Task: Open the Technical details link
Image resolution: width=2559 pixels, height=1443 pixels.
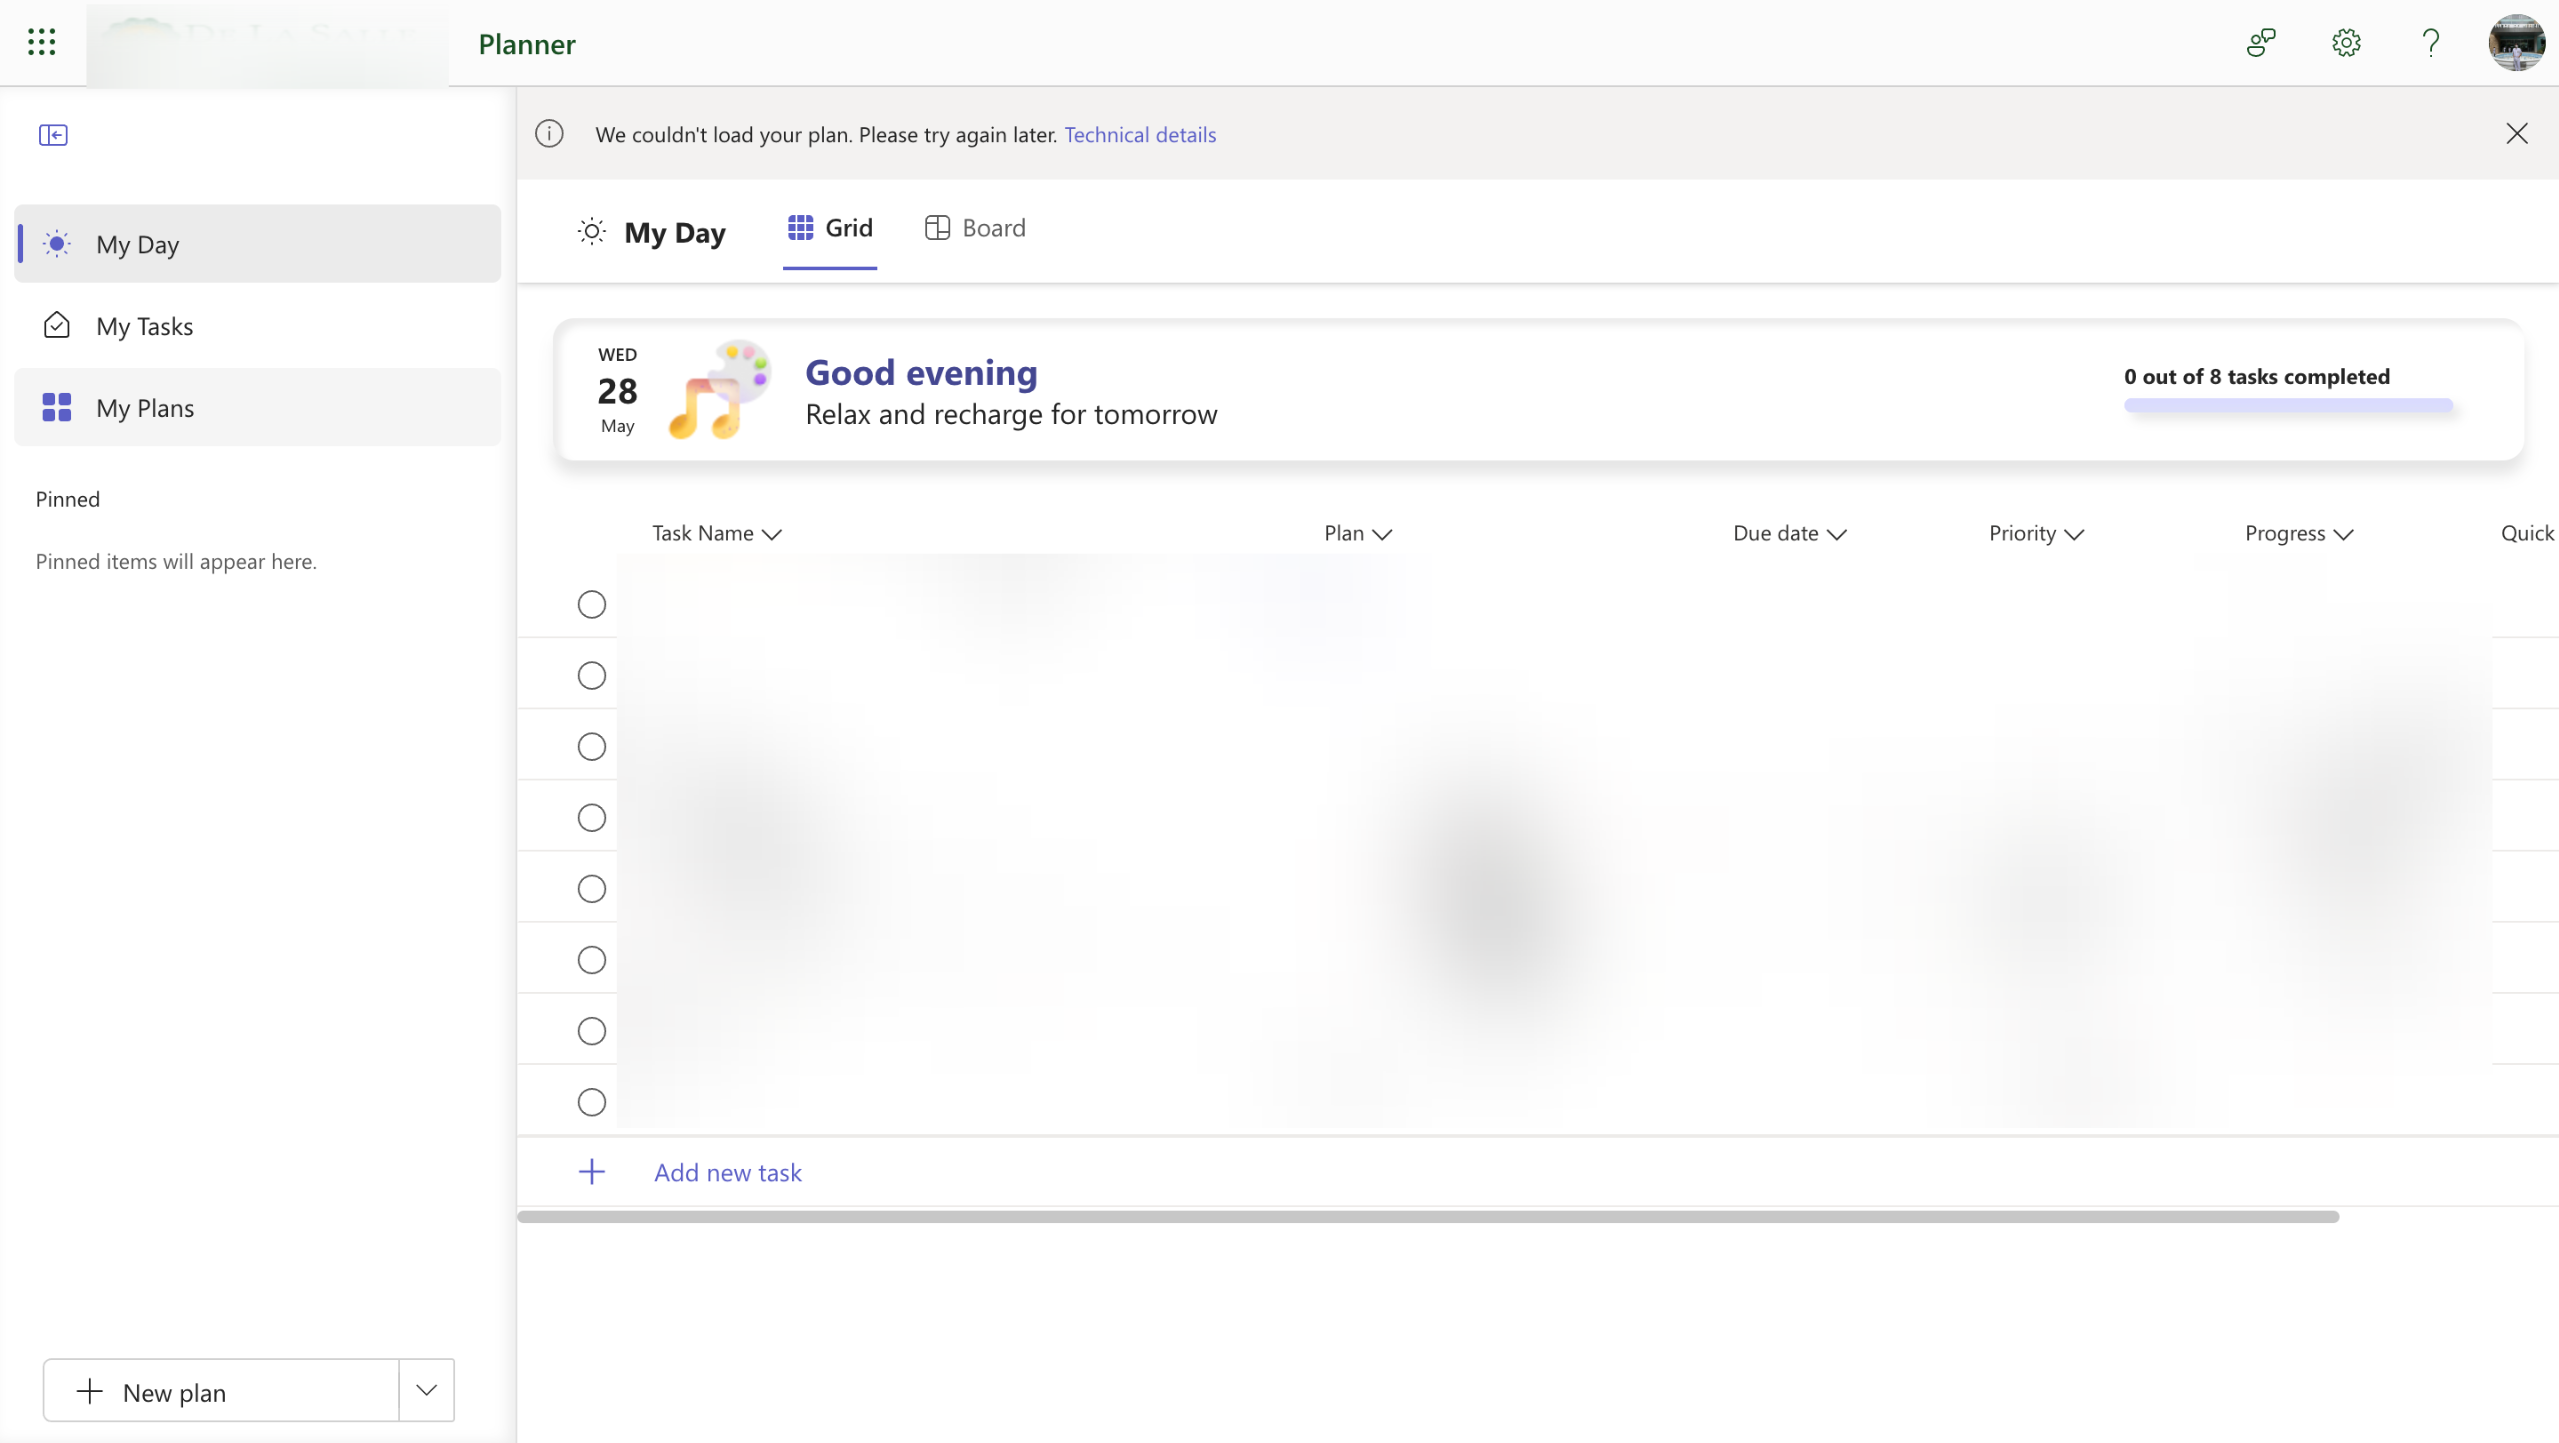Action: pos(1140,135)
